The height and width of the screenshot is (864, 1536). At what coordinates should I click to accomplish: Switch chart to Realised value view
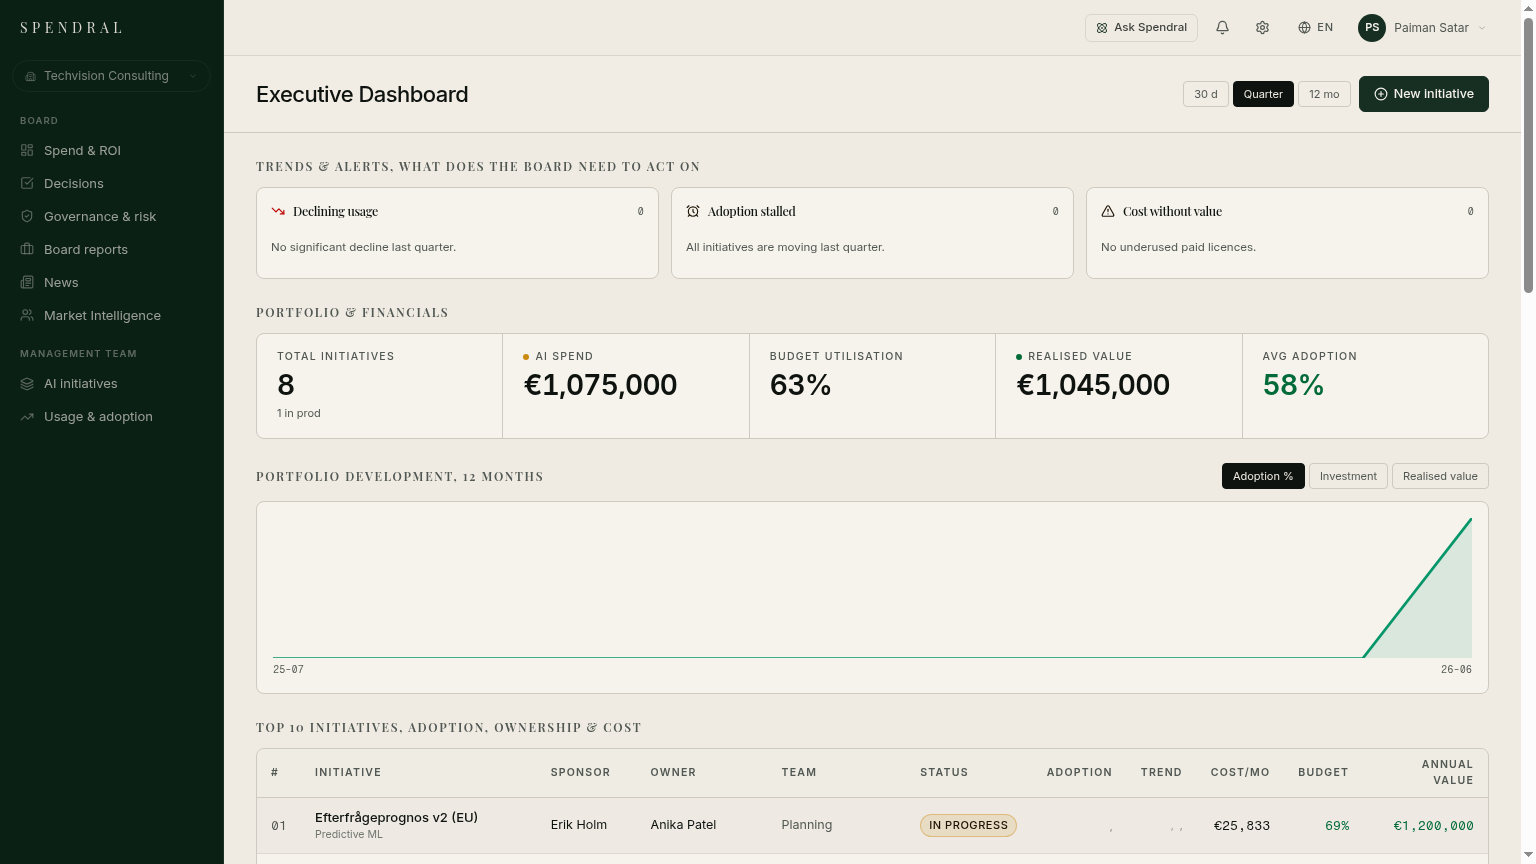pyautogui.click(x=1440, y=476)
